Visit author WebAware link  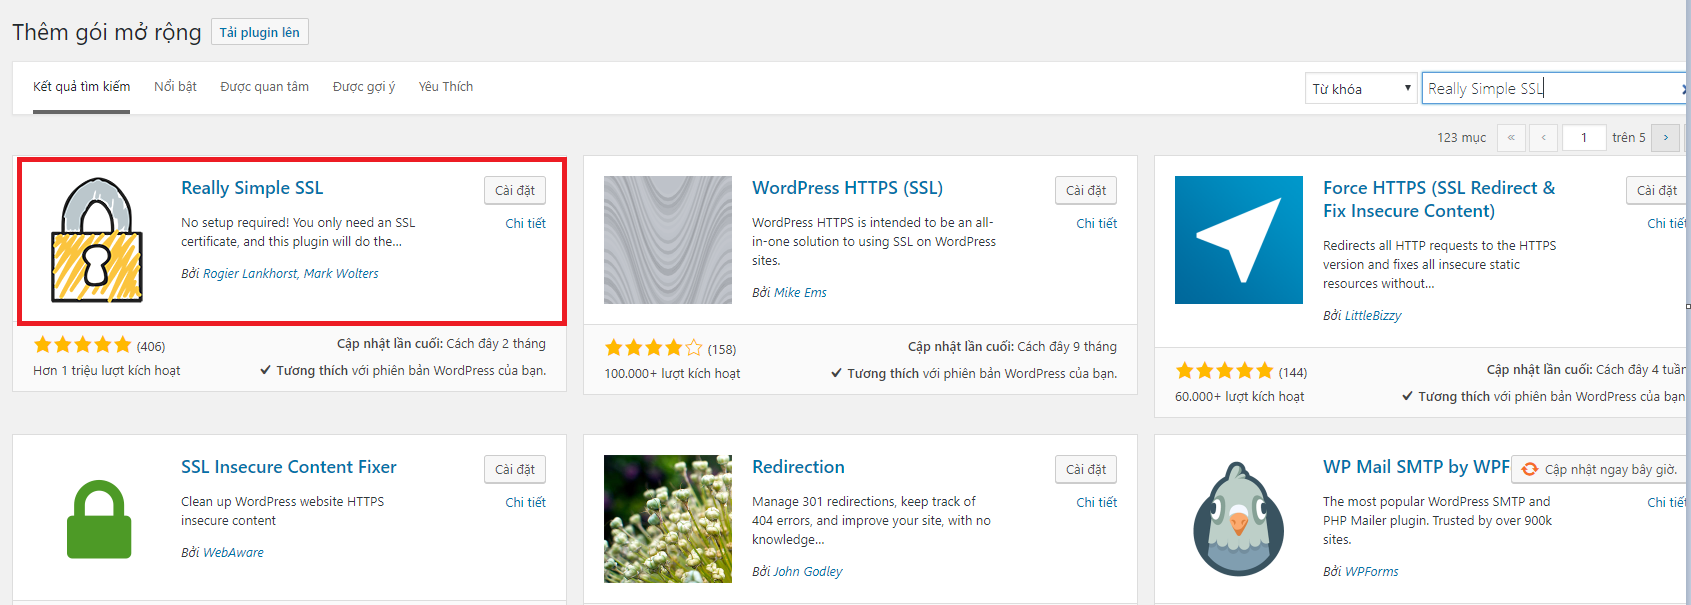[233, 552]
